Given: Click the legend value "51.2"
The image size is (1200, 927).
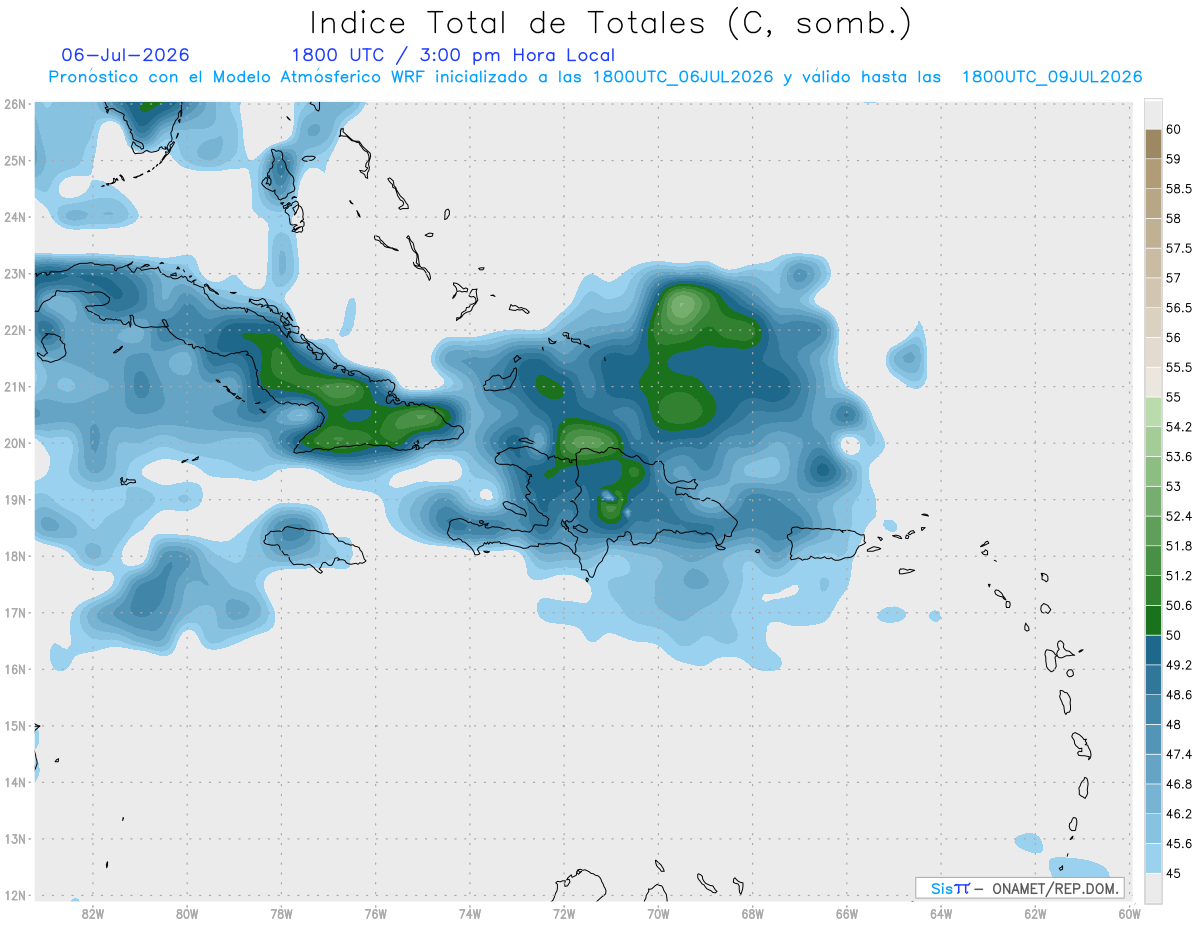Looking at the screenshot, I should pos(1179,576).
